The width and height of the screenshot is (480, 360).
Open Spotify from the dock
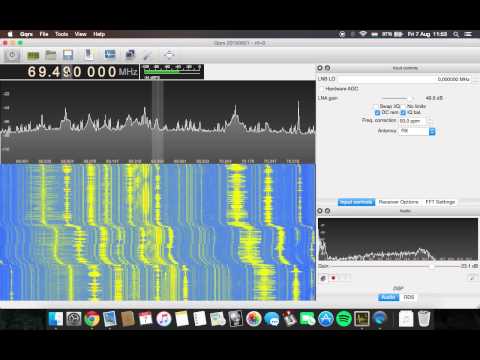click(x=344, y=319)
